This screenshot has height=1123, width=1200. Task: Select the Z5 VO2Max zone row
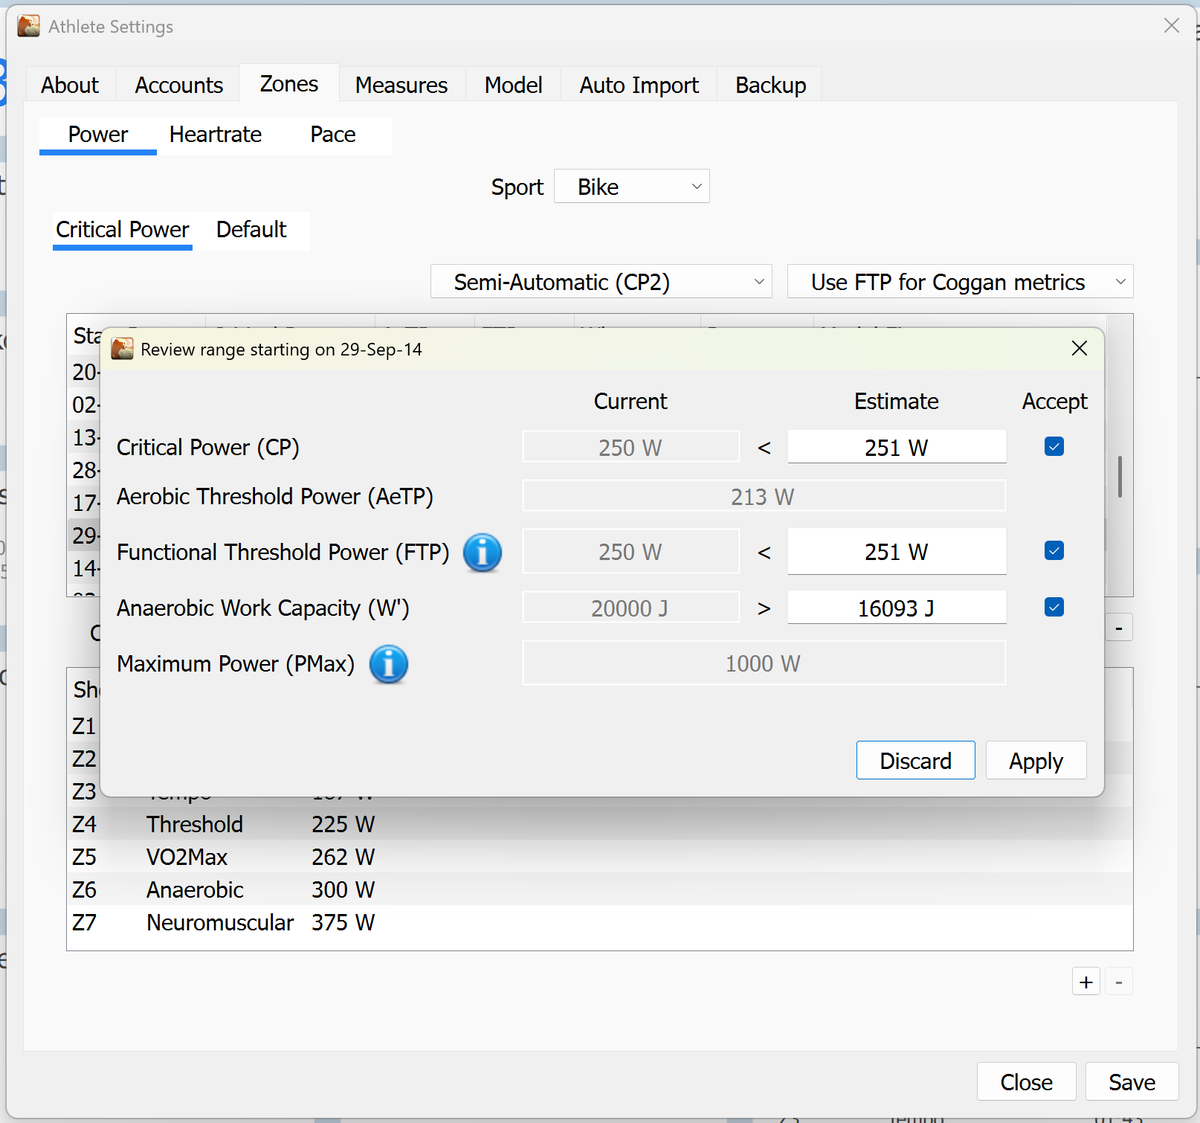click(x=600, y=857)
